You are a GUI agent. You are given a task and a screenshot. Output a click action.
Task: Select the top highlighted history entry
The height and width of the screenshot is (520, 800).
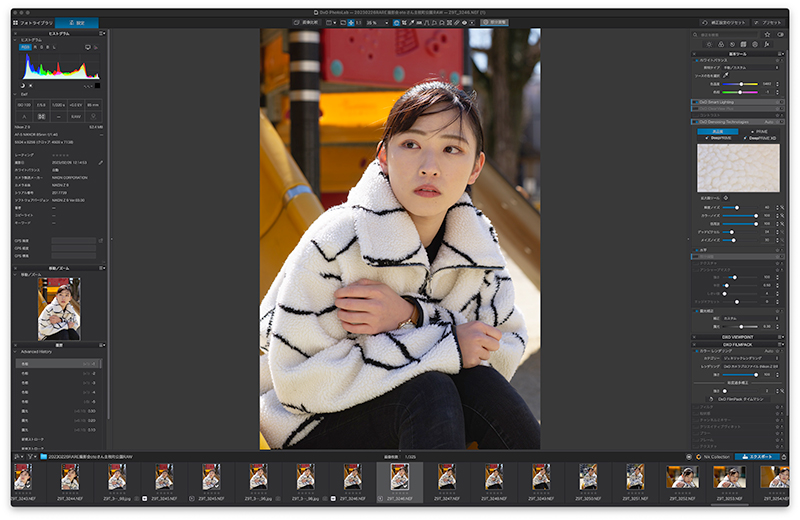[x=58, y=364]
